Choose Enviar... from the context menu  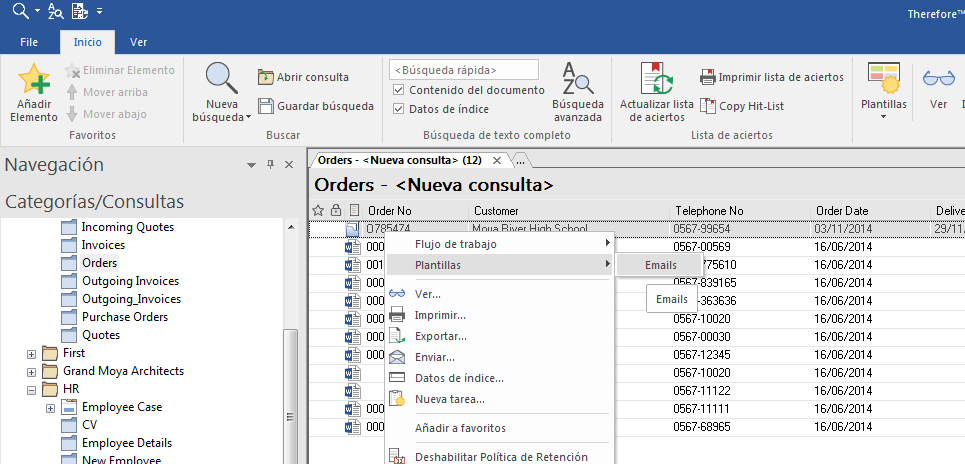point(500,357)
